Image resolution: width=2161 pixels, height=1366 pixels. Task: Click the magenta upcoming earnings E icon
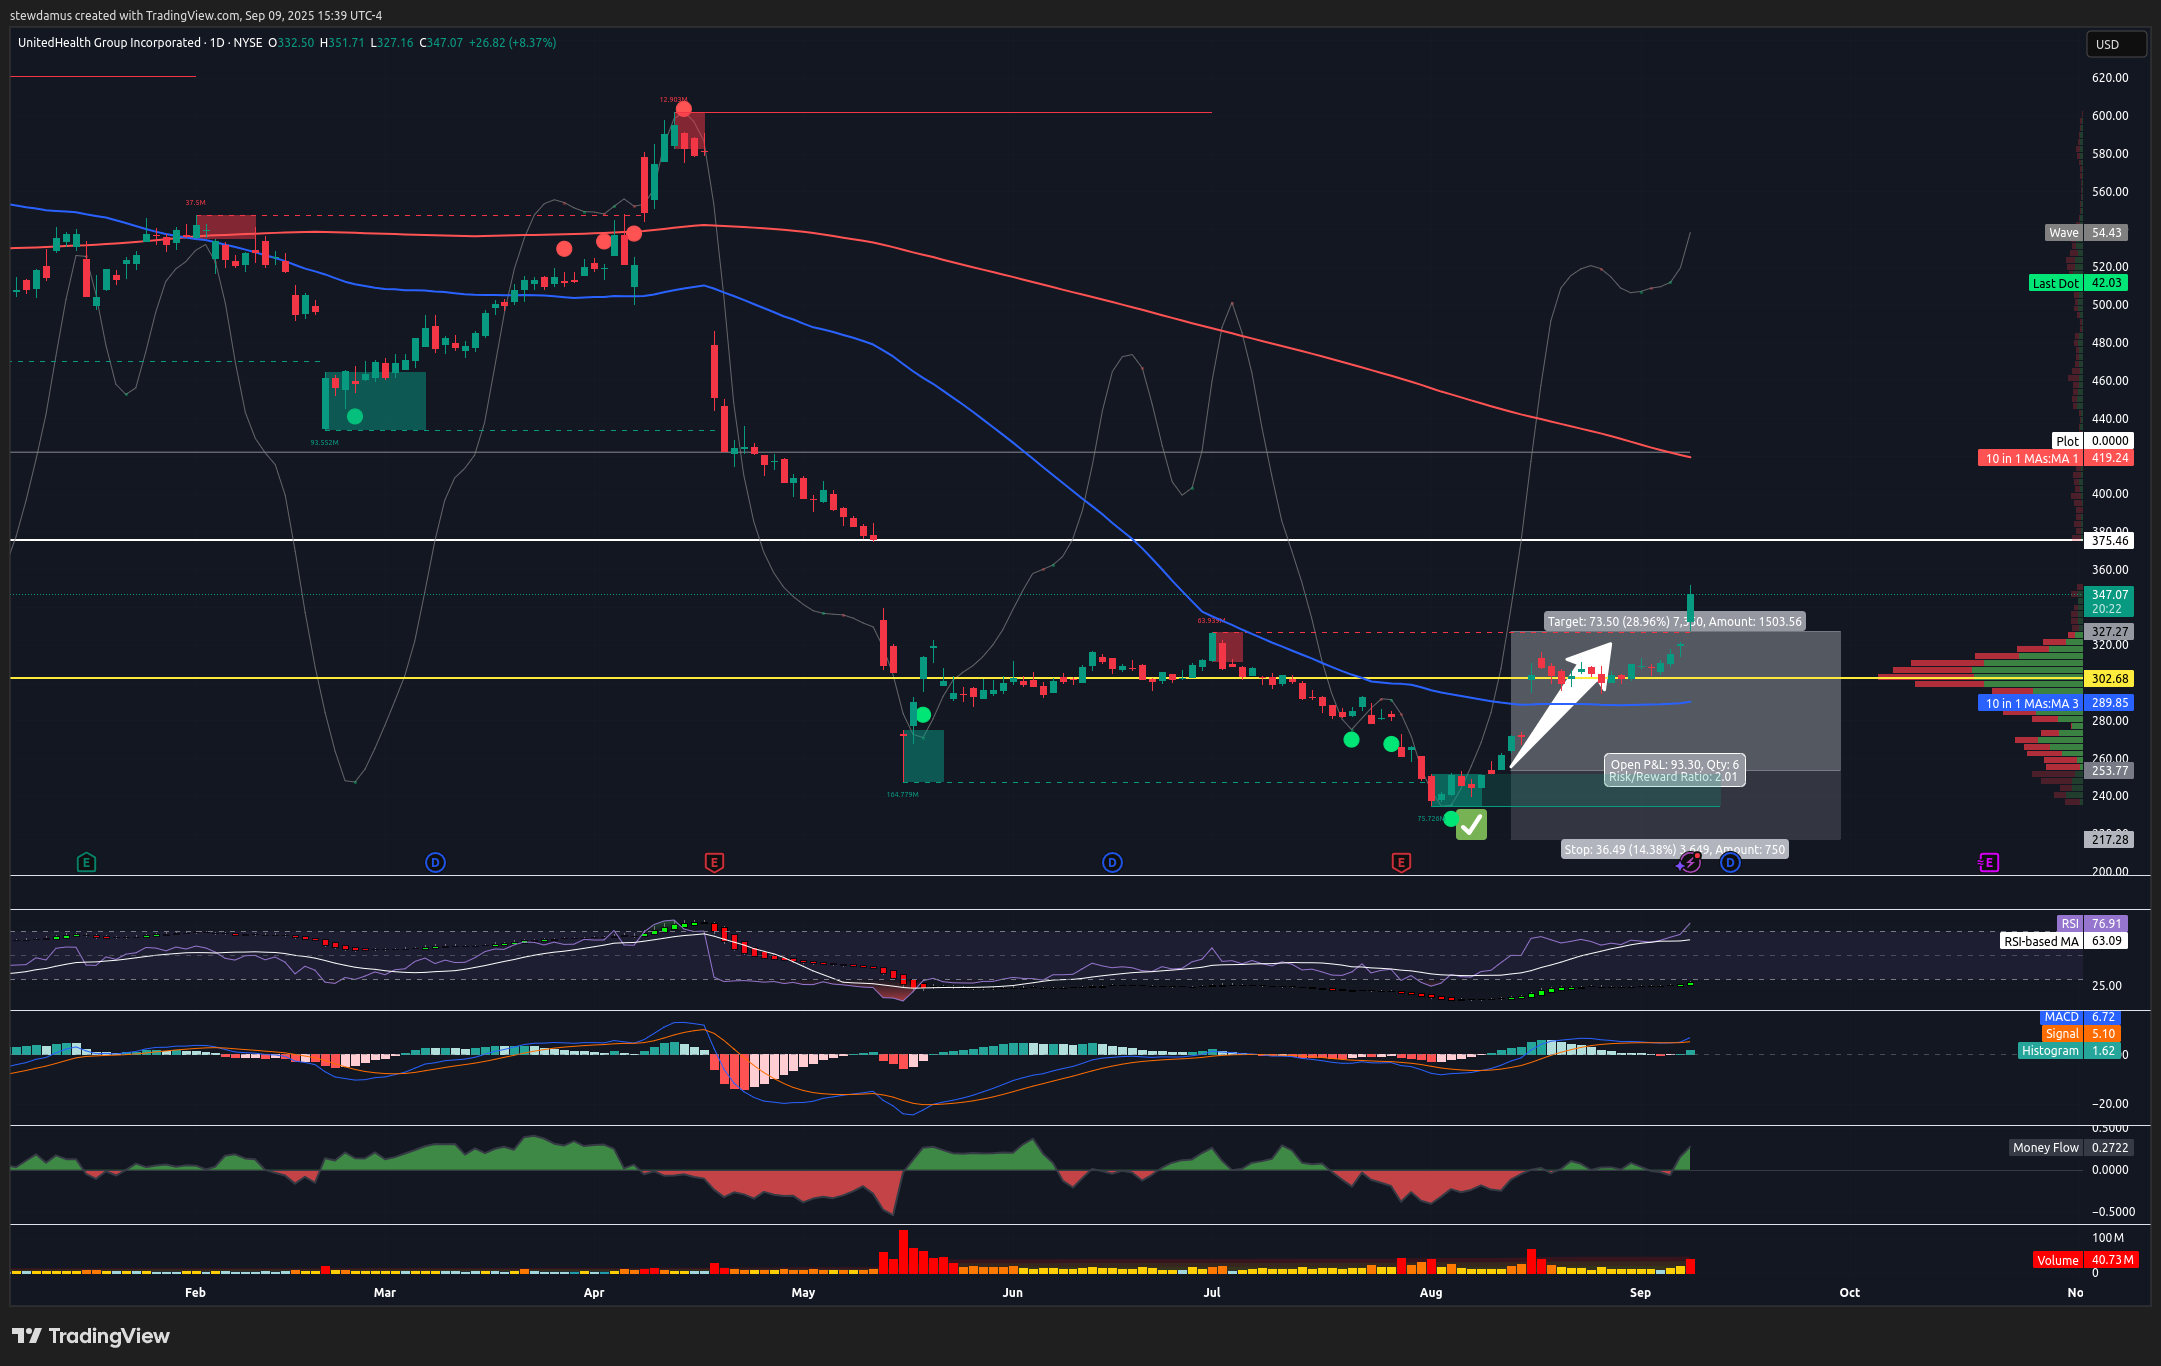1988,862
